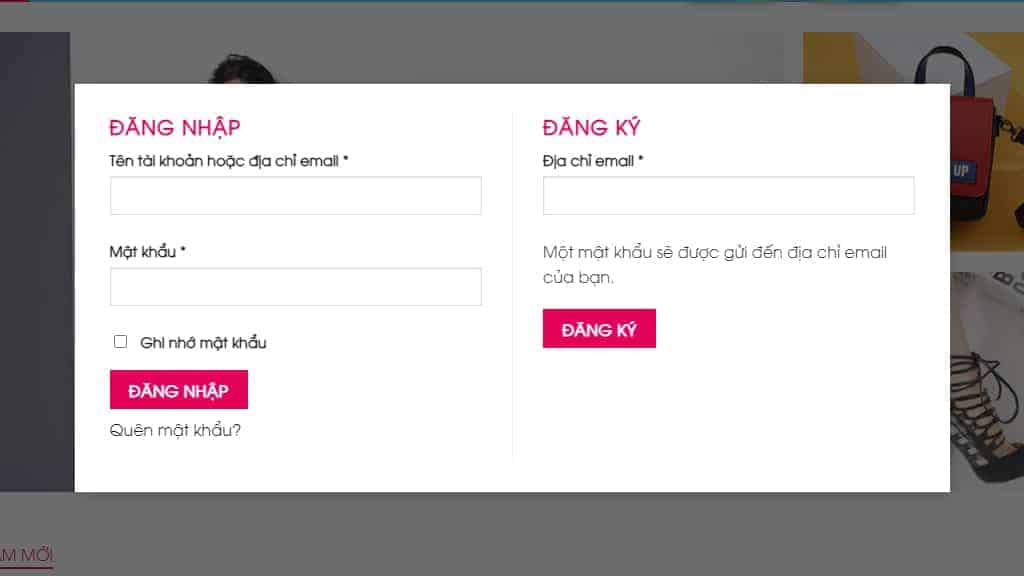Click the 'Địa chỉ email' registration field
The height and width of the screenshot is (576, 1024).
point(728,195)
